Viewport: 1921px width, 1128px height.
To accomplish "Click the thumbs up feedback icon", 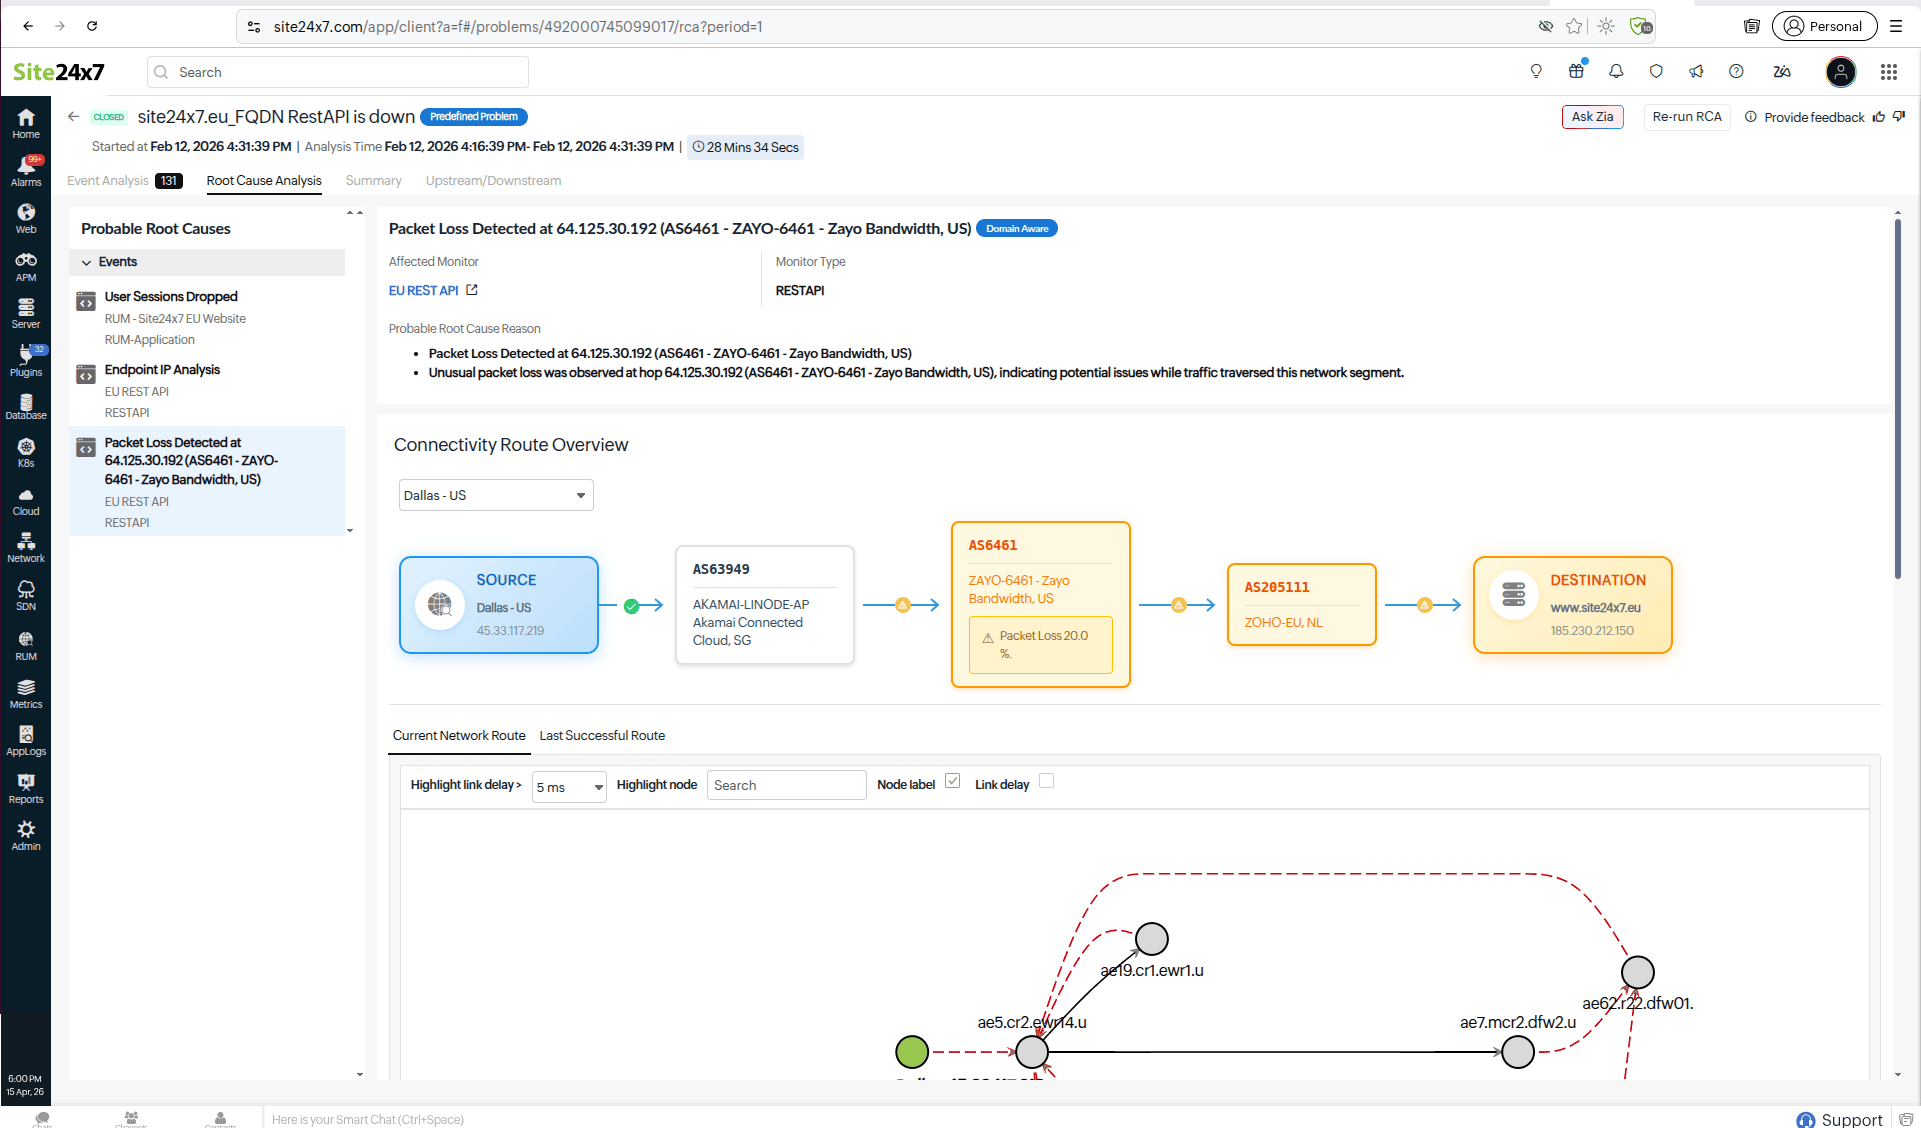I will click(x=1879, y=117).
